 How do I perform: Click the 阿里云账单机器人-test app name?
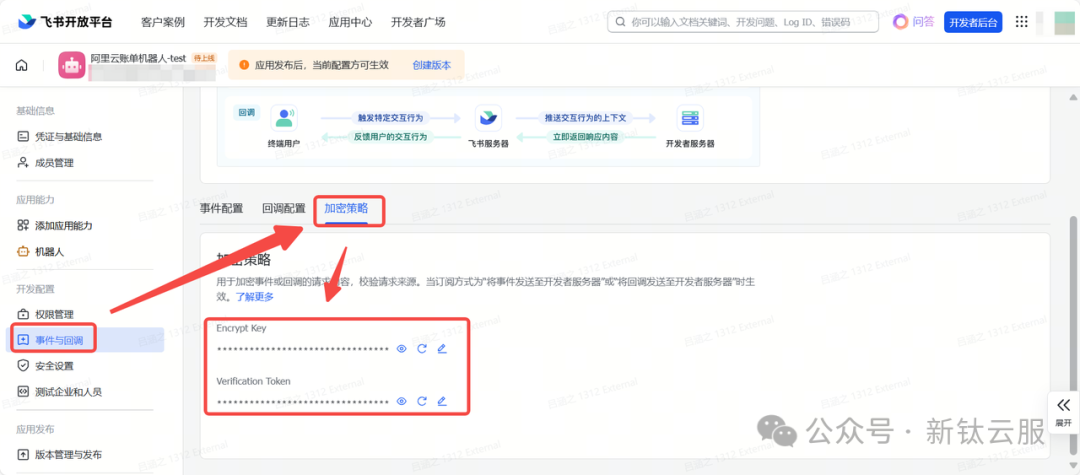[x=139, y=59]
